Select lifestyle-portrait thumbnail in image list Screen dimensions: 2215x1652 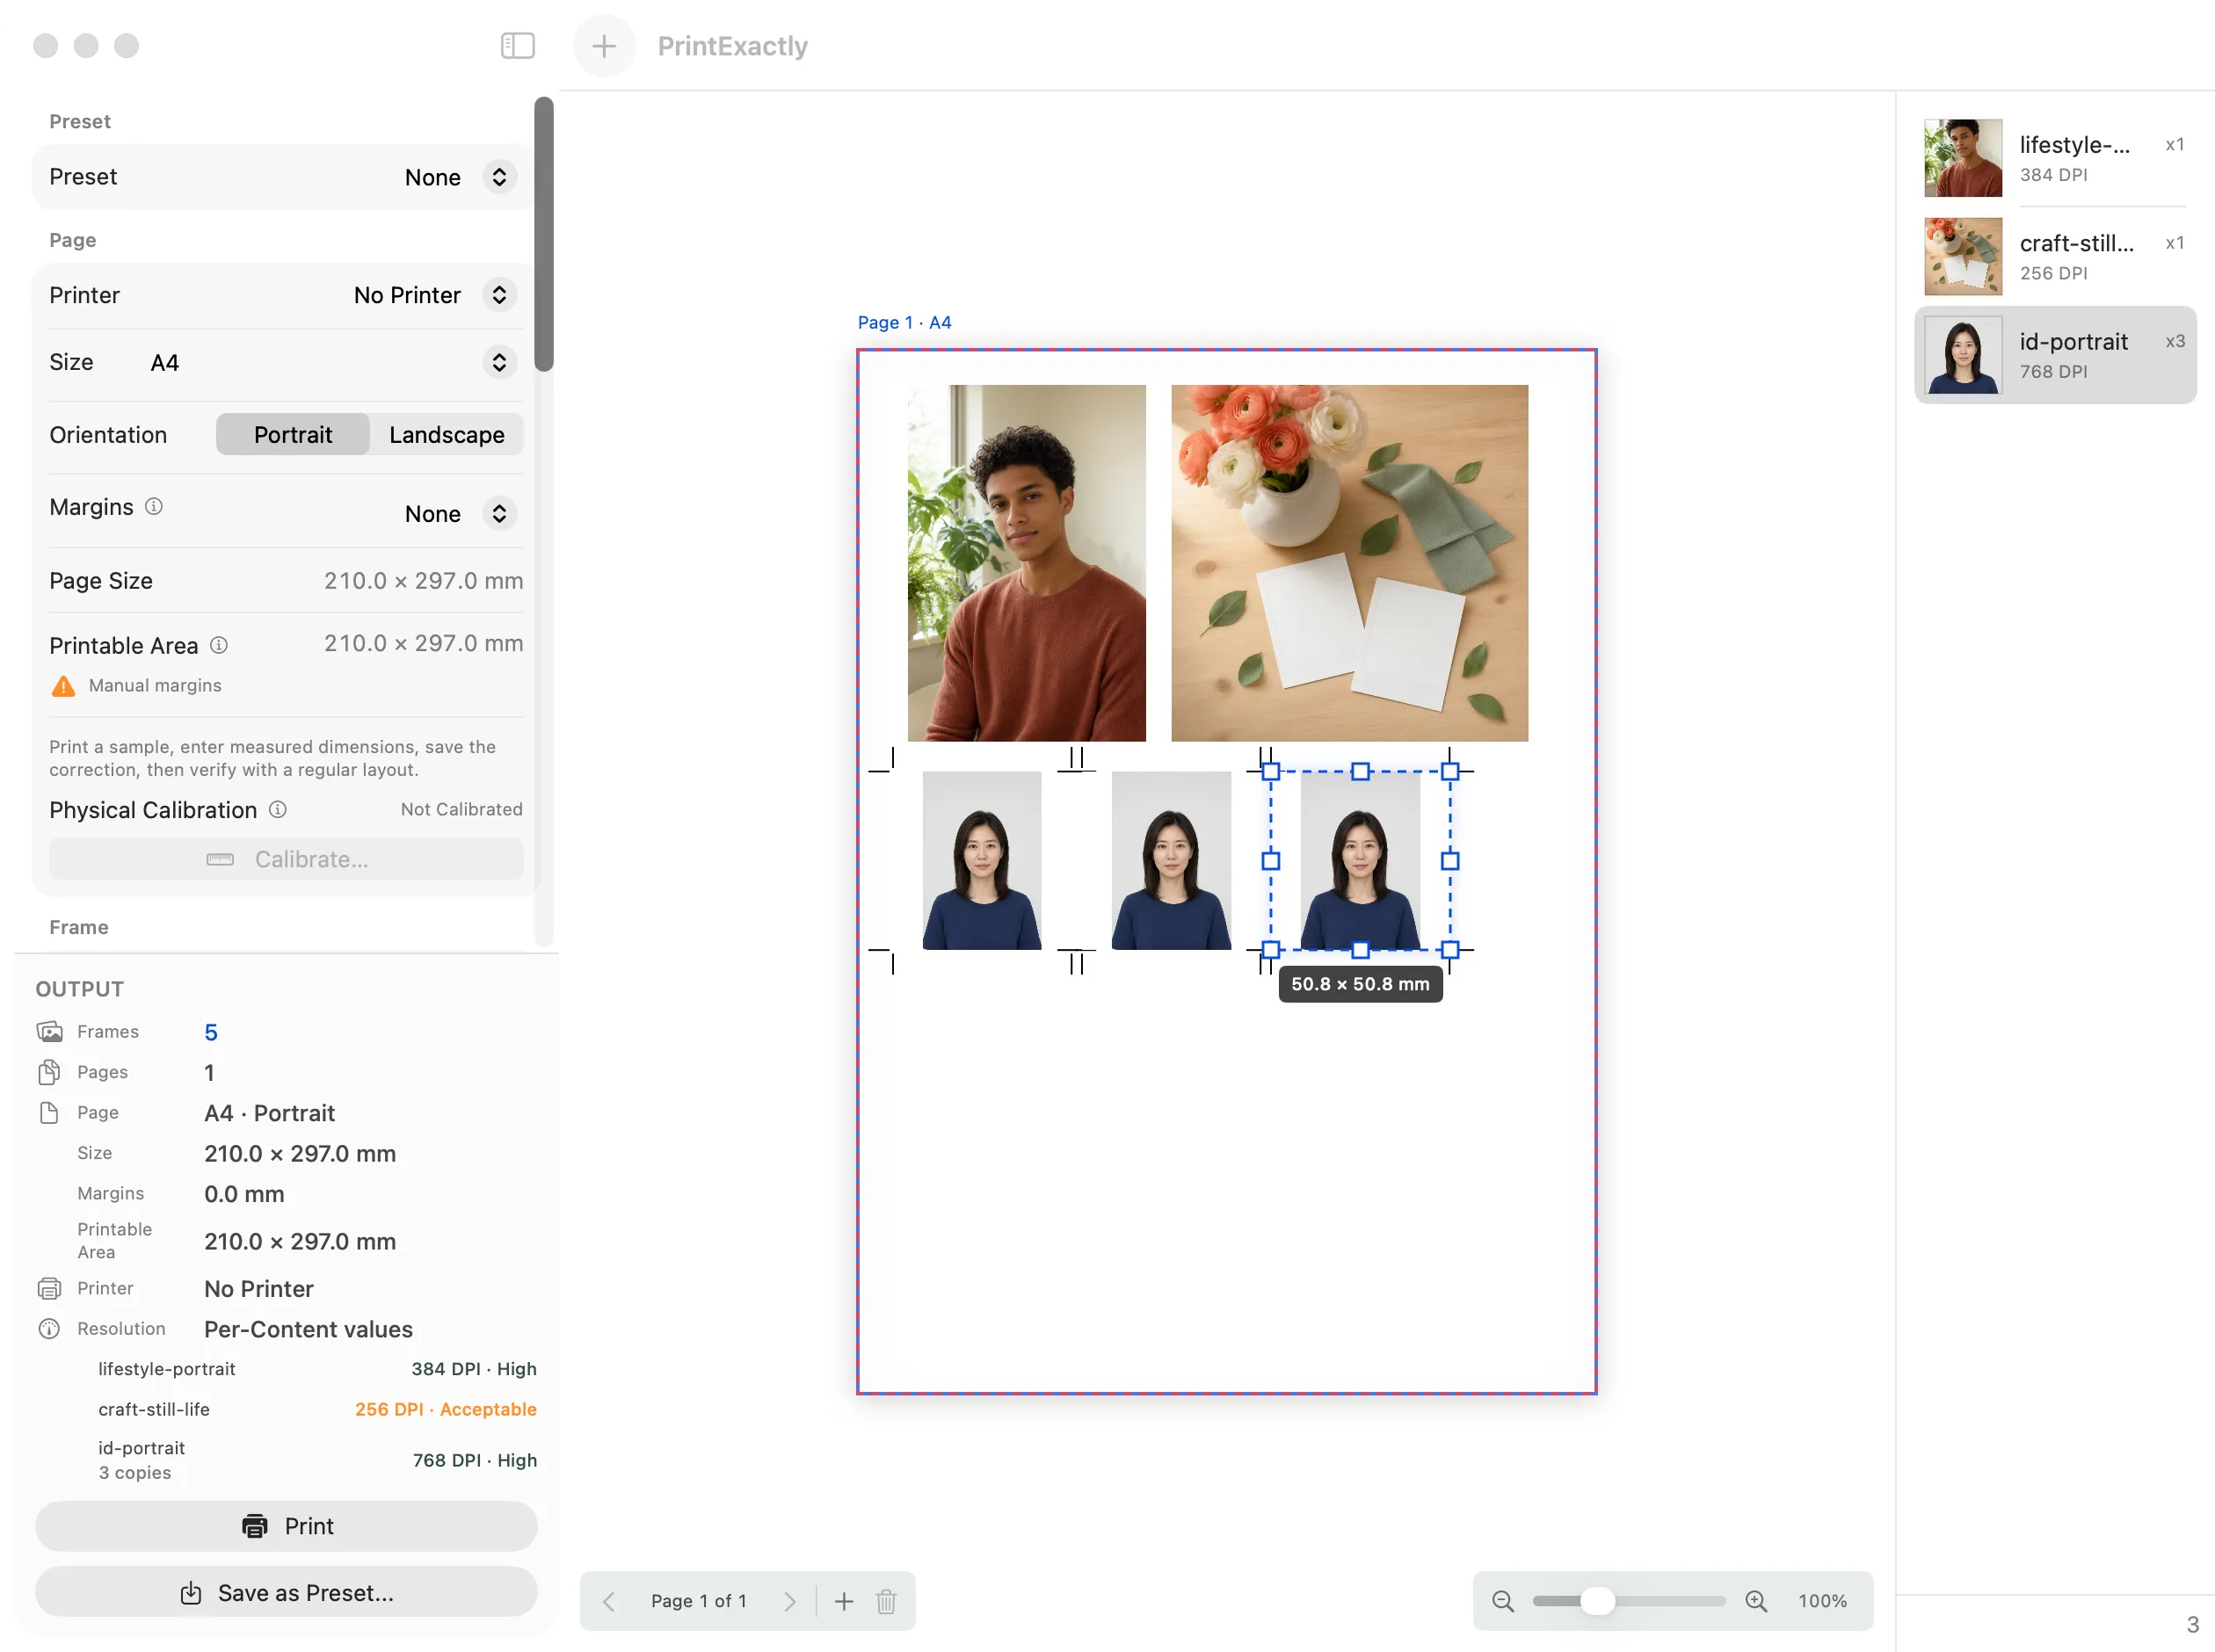(x=1963, y=158)
